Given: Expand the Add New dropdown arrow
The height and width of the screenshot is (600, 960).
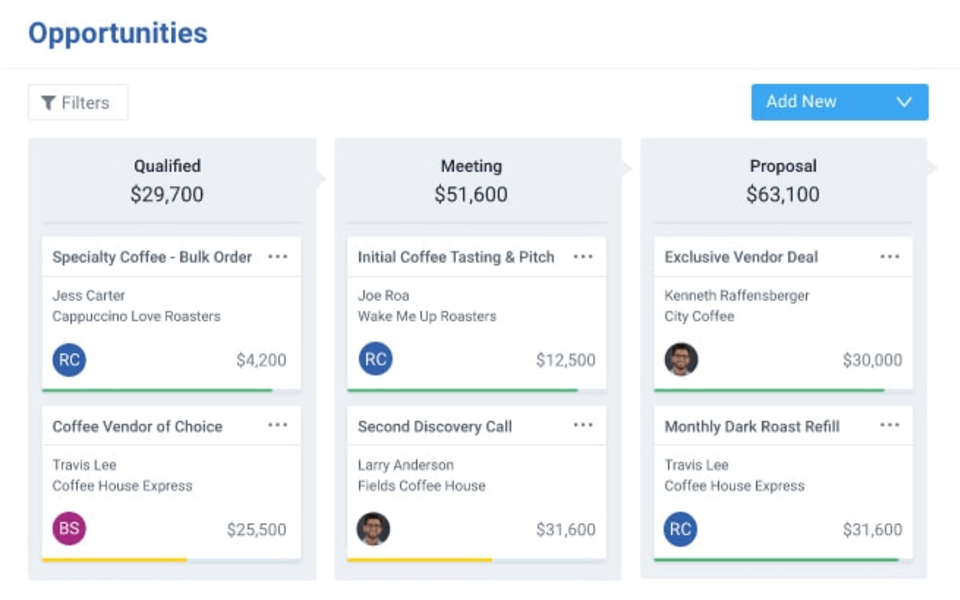Looking at the screenshot, I should [x=904, y=102].
